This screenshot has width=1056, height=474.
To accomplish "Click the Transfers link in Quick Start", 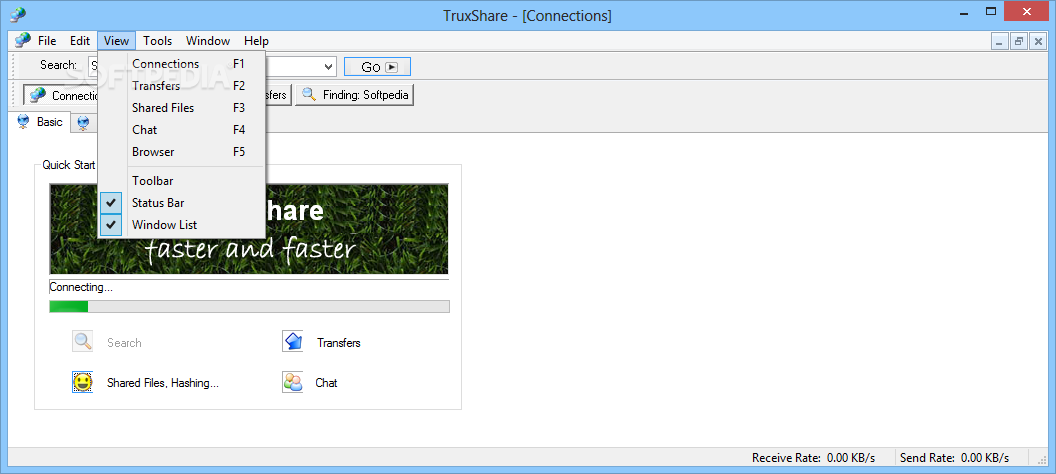I will point(339,343).
